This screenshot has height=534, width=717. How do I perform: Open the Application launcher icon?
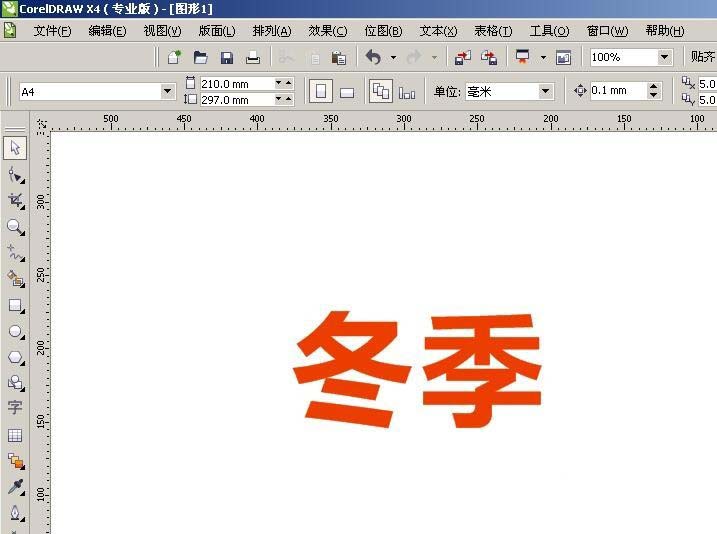pos(522,57)
